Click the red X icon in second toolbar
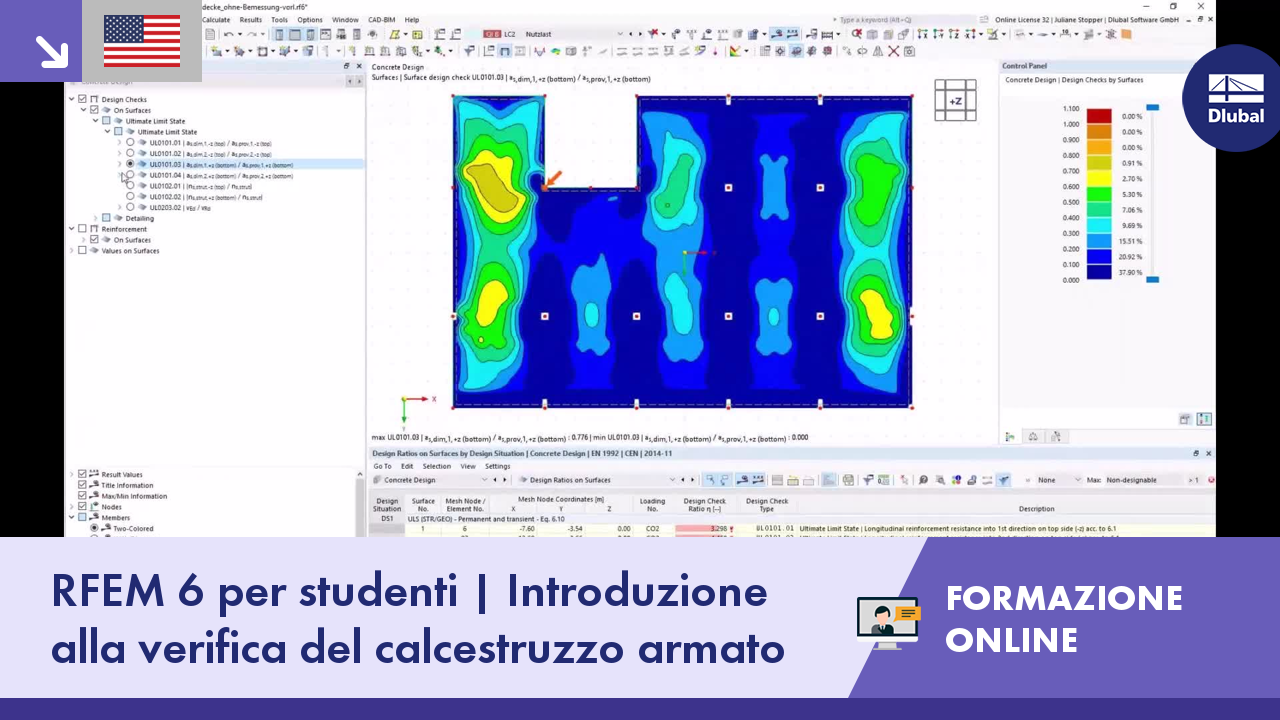Viewport: 1280px width, 720px height. tap(895, 51)
